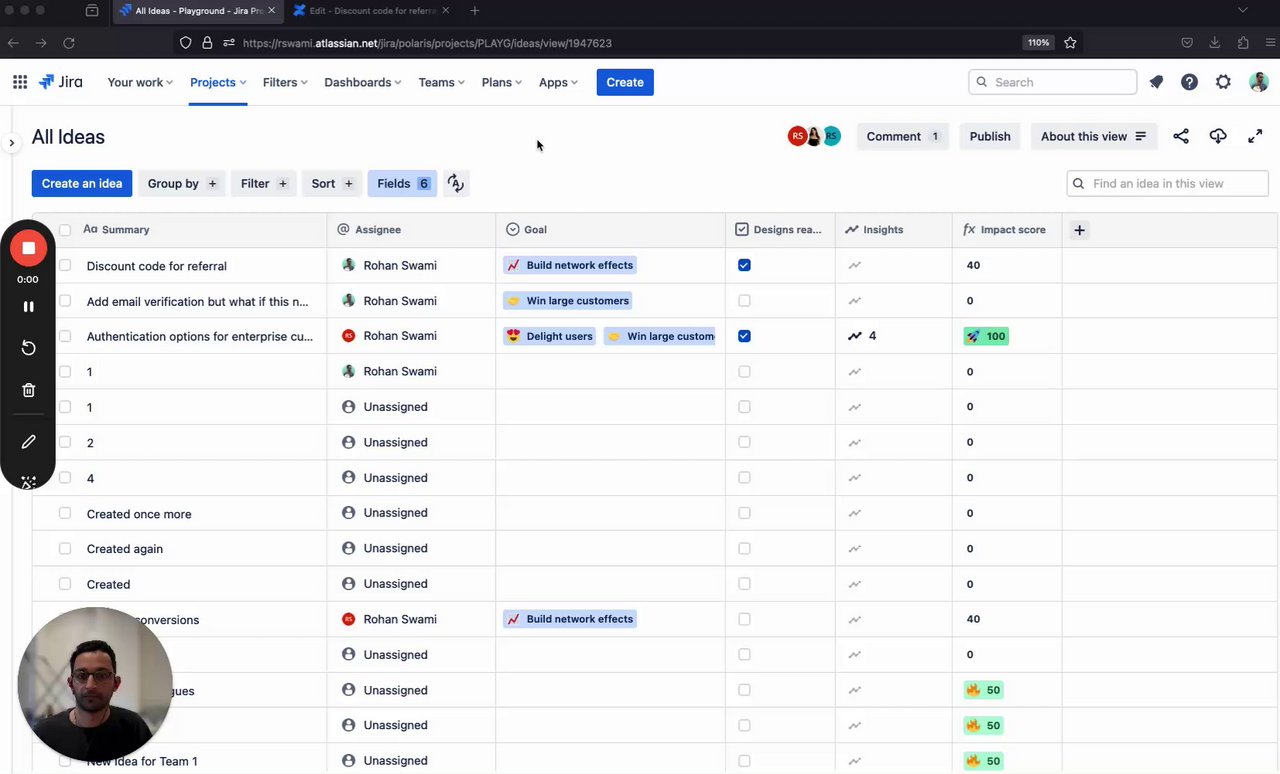Switch to All Ideas Playground browser tab
The width and height of the screenshot is (1280, 774).
(198, 11)
